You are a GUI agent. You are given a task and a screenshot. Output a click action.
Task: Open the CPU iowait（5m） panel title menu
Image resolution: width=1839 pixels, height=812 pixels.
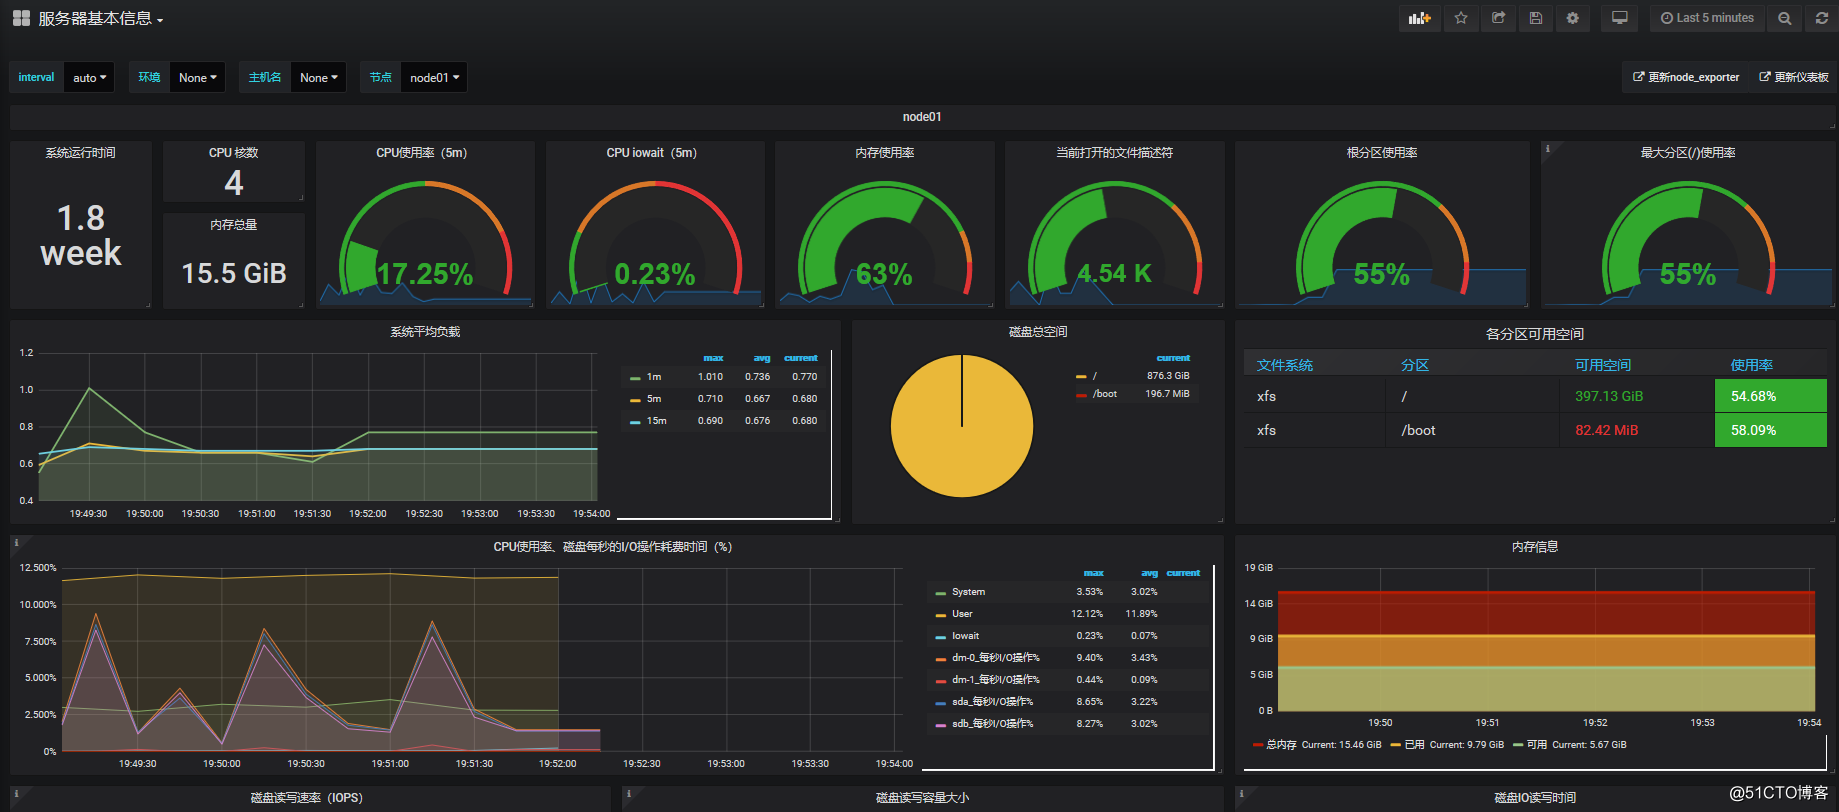652,153
